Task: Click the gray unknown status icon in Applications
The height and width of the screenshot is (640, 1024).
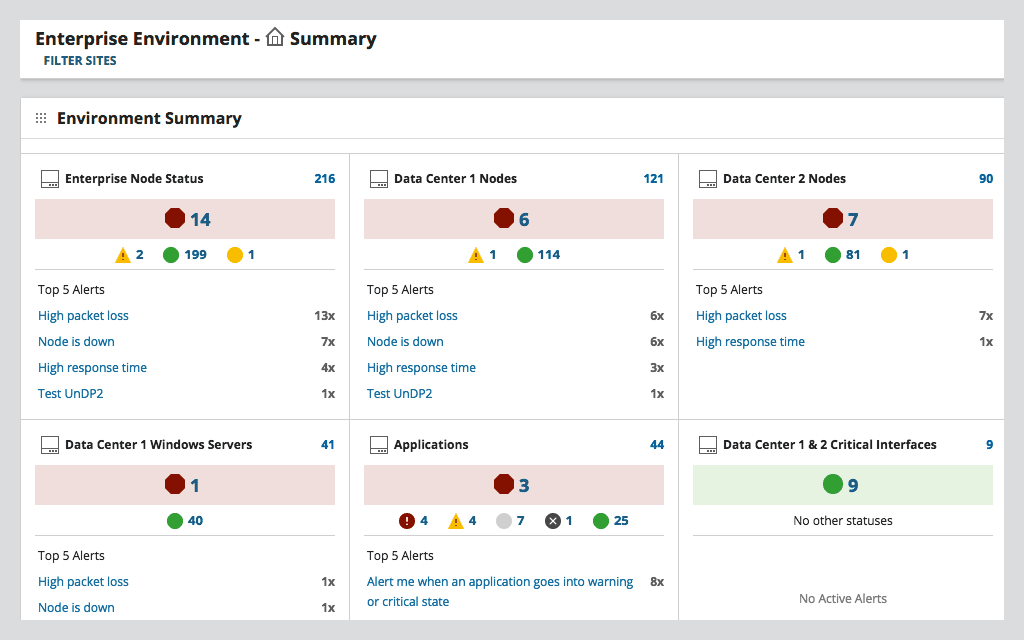Action: coord(506,520)
